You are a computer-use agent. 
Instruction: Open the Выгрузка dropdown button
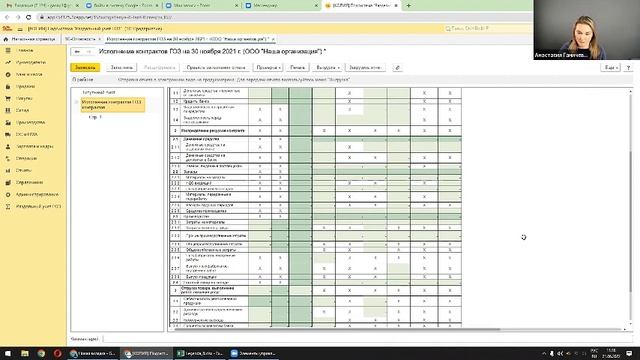point(328,68)
